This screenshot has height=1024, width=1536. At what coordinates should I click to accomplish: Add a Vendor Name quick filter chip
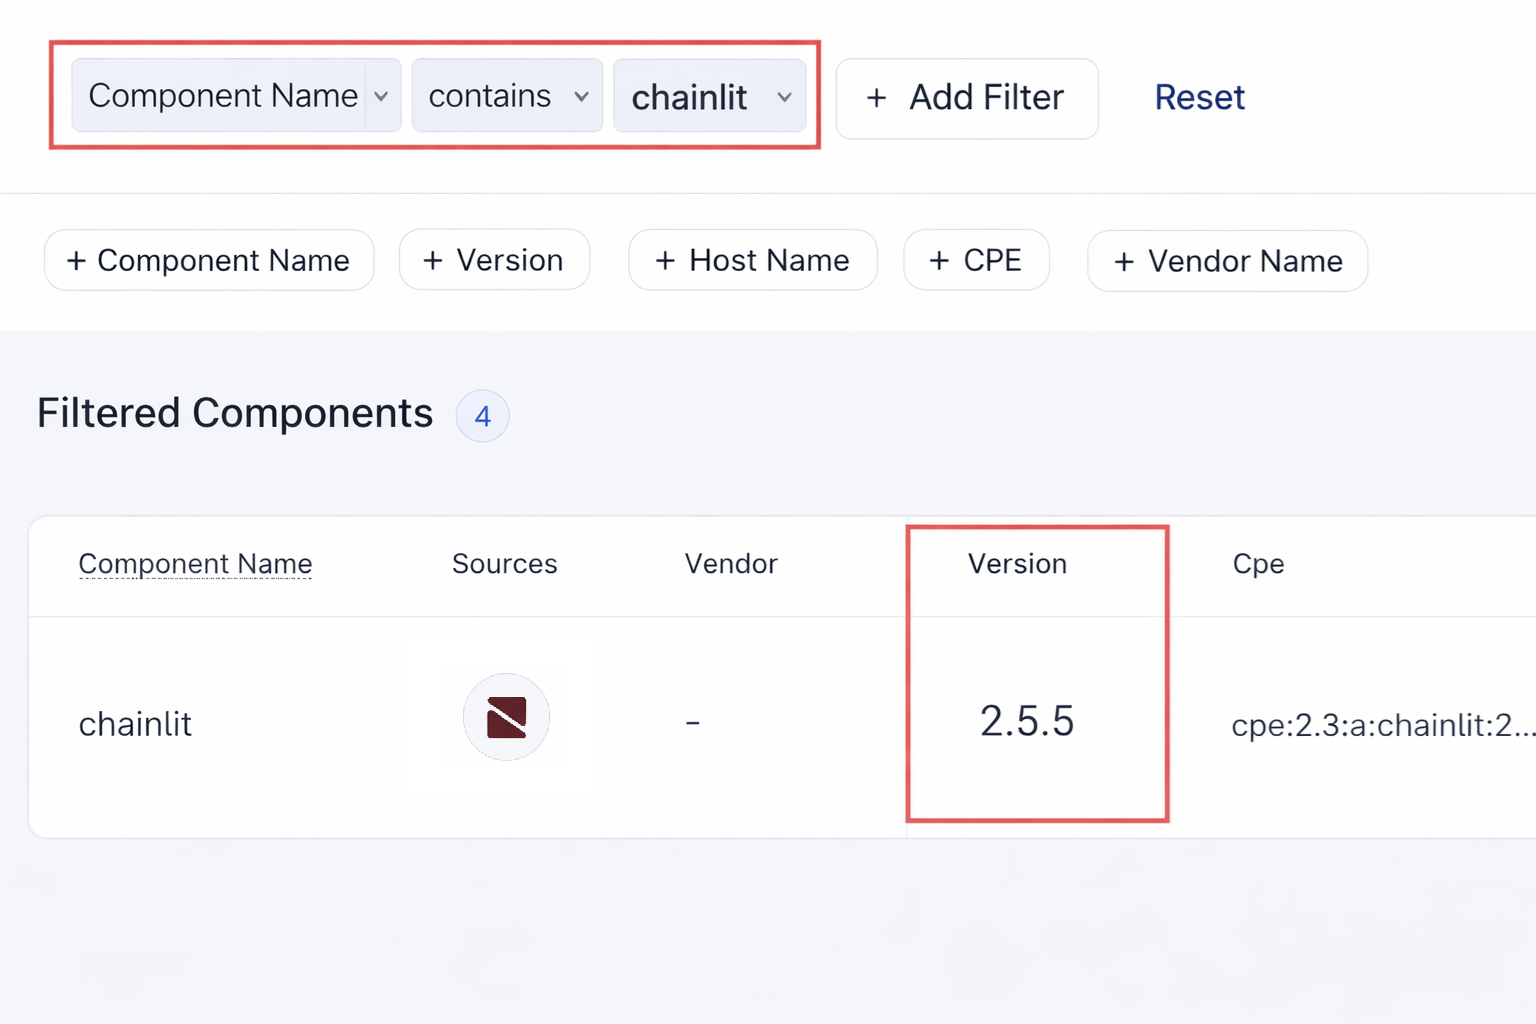coord(1227,261)
